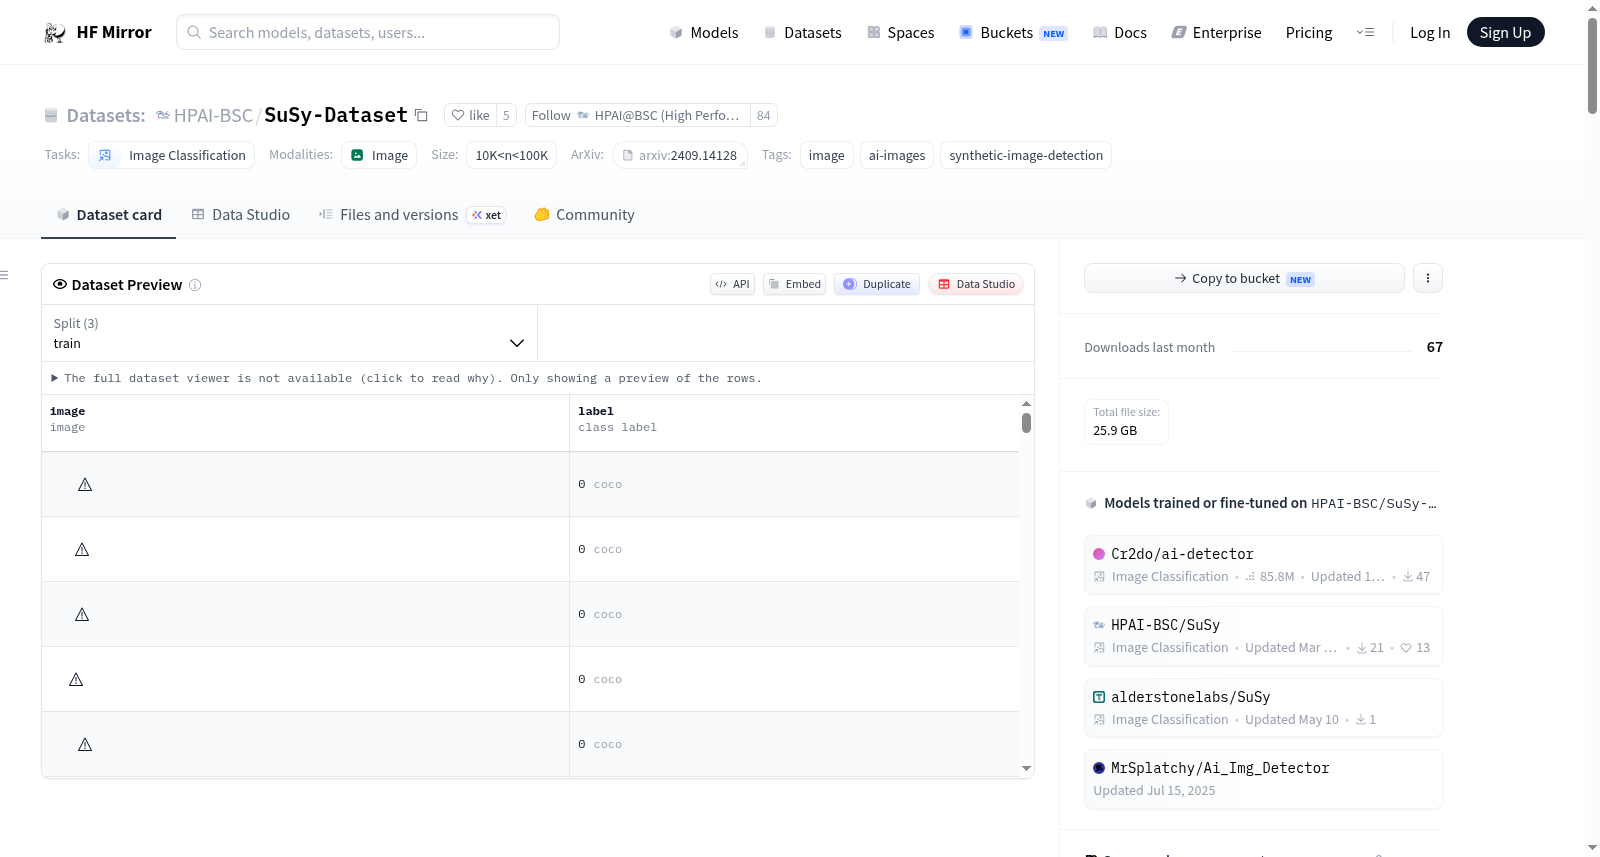Click the preview table scrollbar thumb

pyautogui.click(x=1026, y=423)
